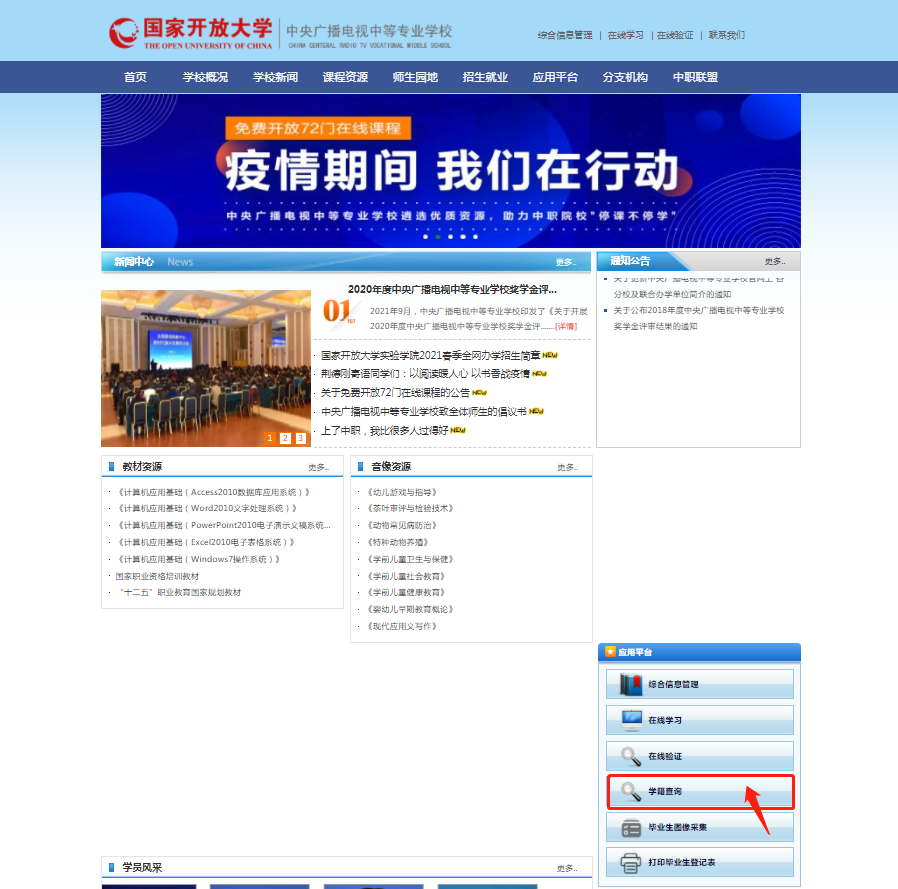Click the first banner carousel dot

coord(426,237)
